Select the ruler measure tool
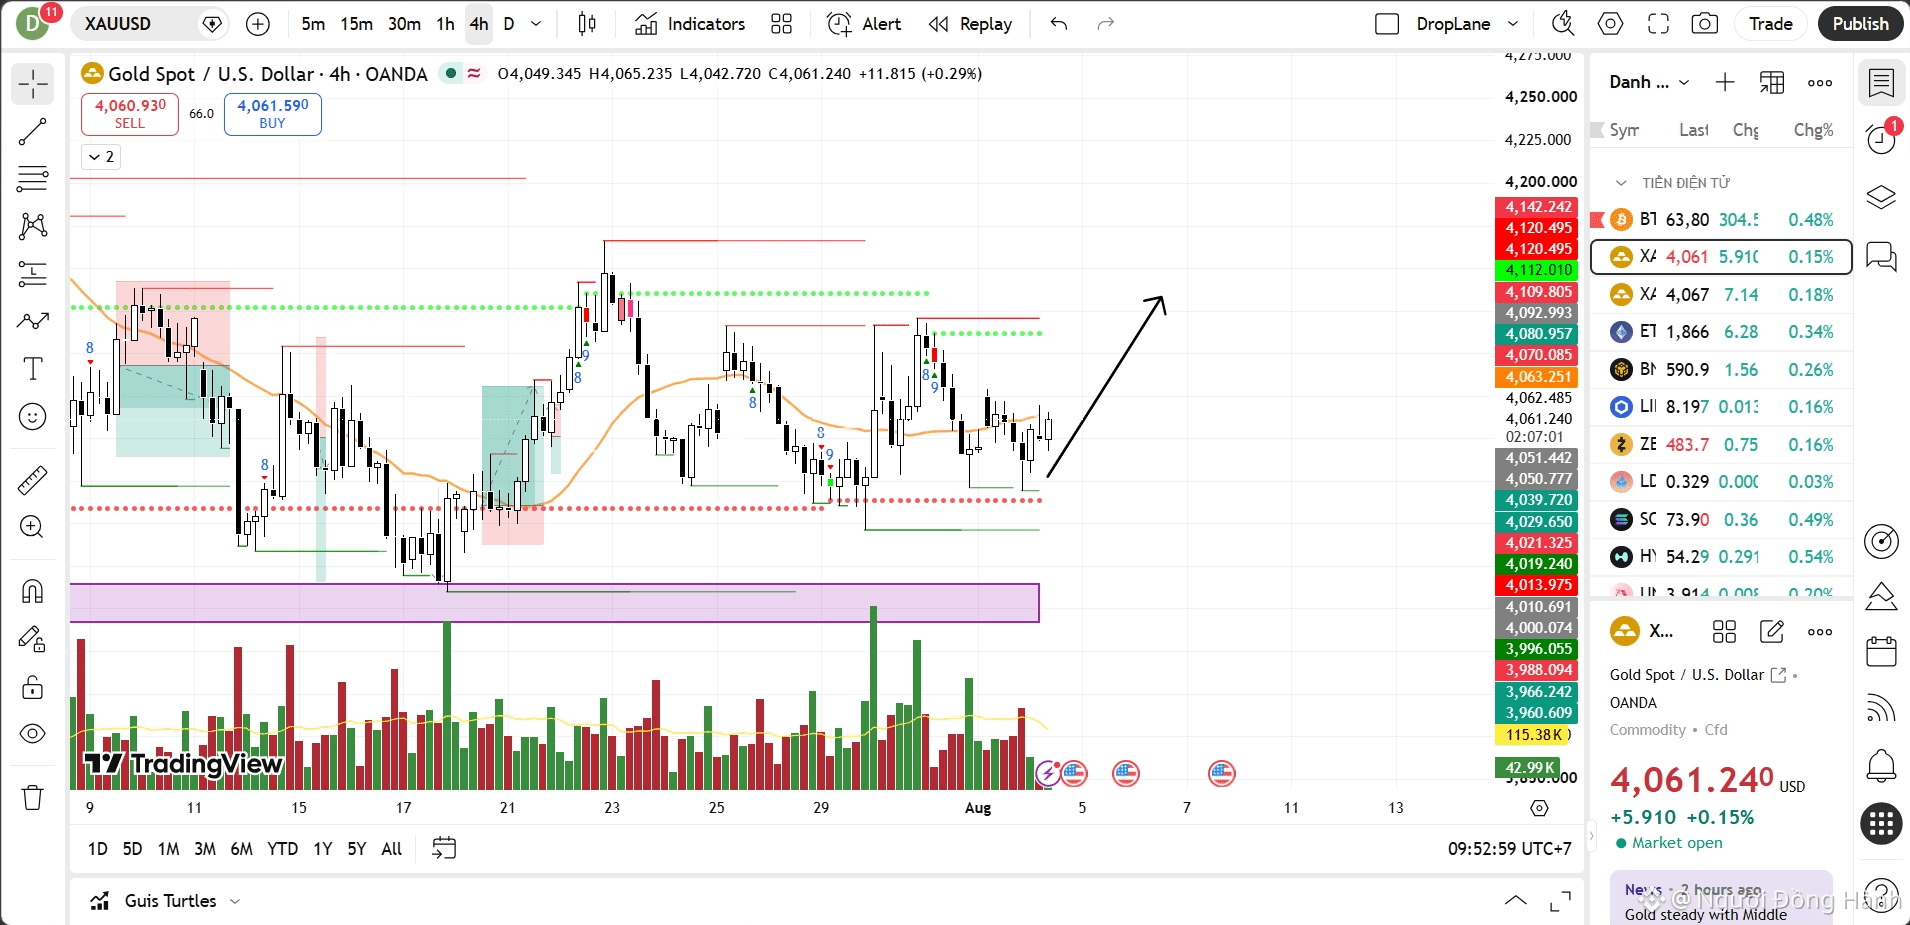This screenshot has height=925, width=1910. (33, 480)
